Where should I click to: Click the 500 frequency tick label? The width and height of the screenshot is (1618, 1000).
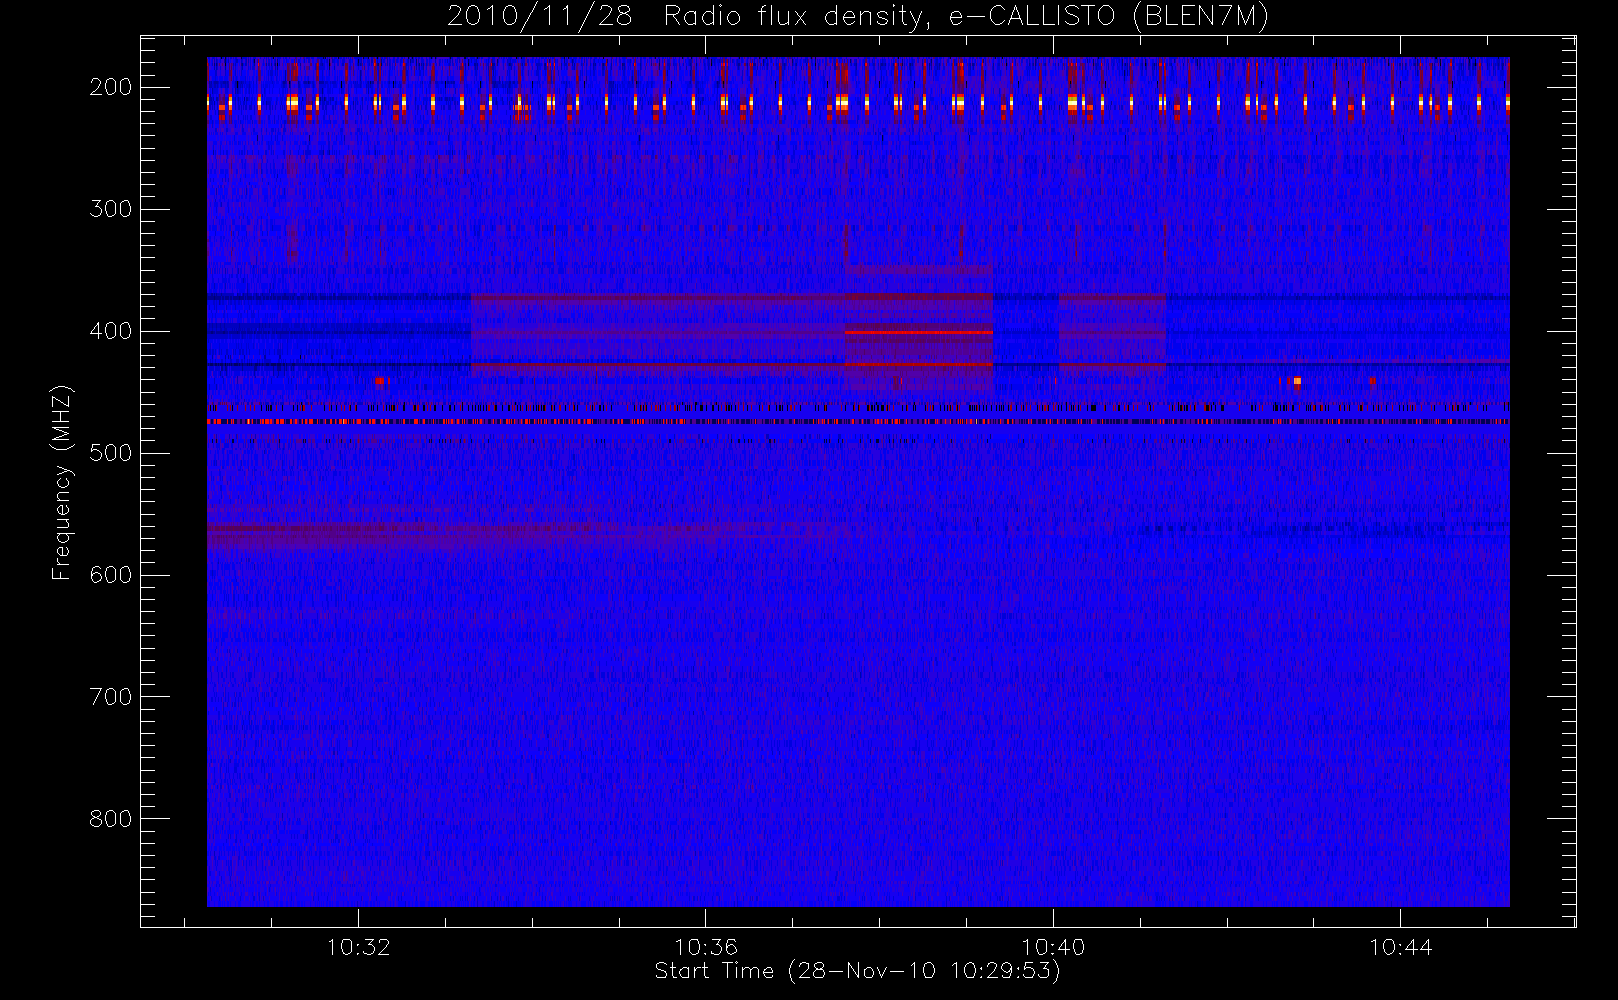click(x=111, y=453)
